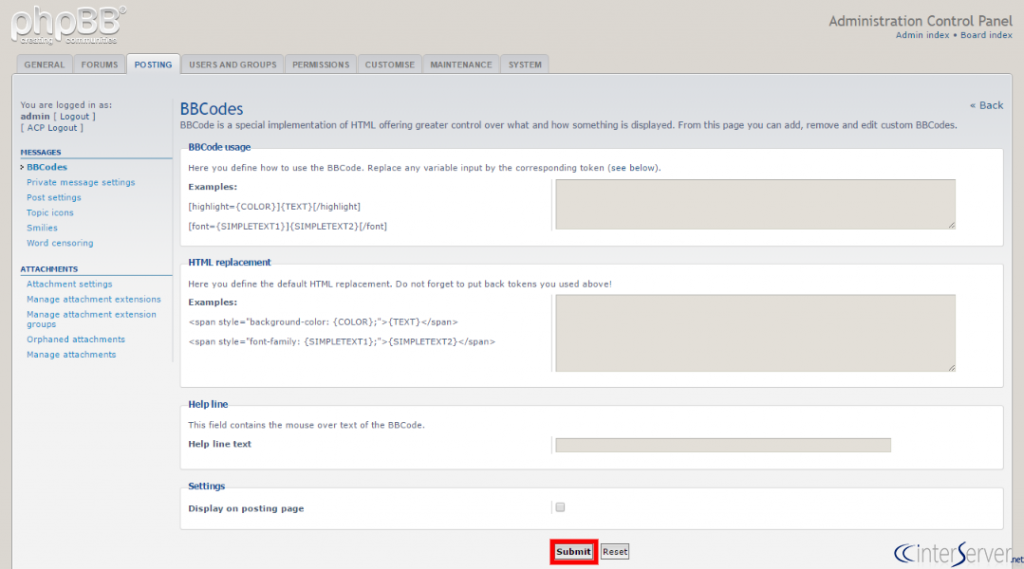Open the Smilies page
Image resolution: width=1024 pixels, height=569 pixels.
42,228
